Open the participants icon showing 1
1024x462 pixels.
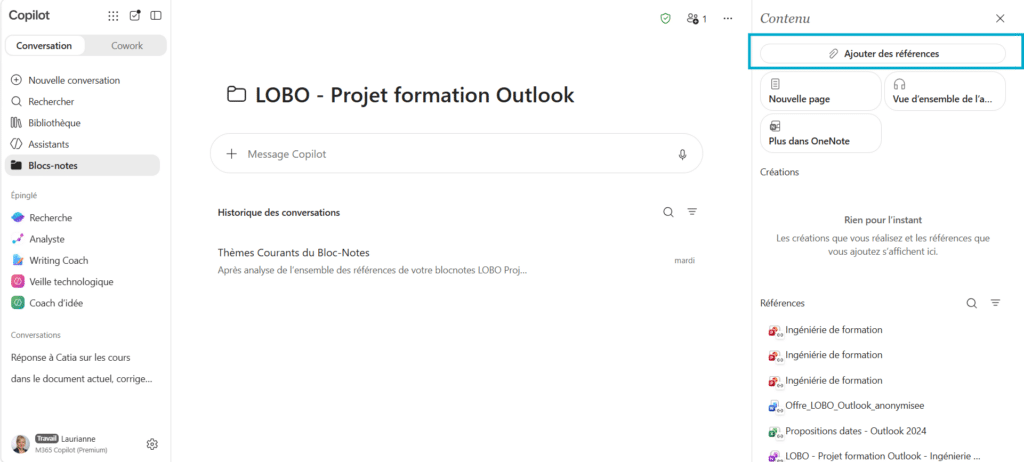point(697,19)
